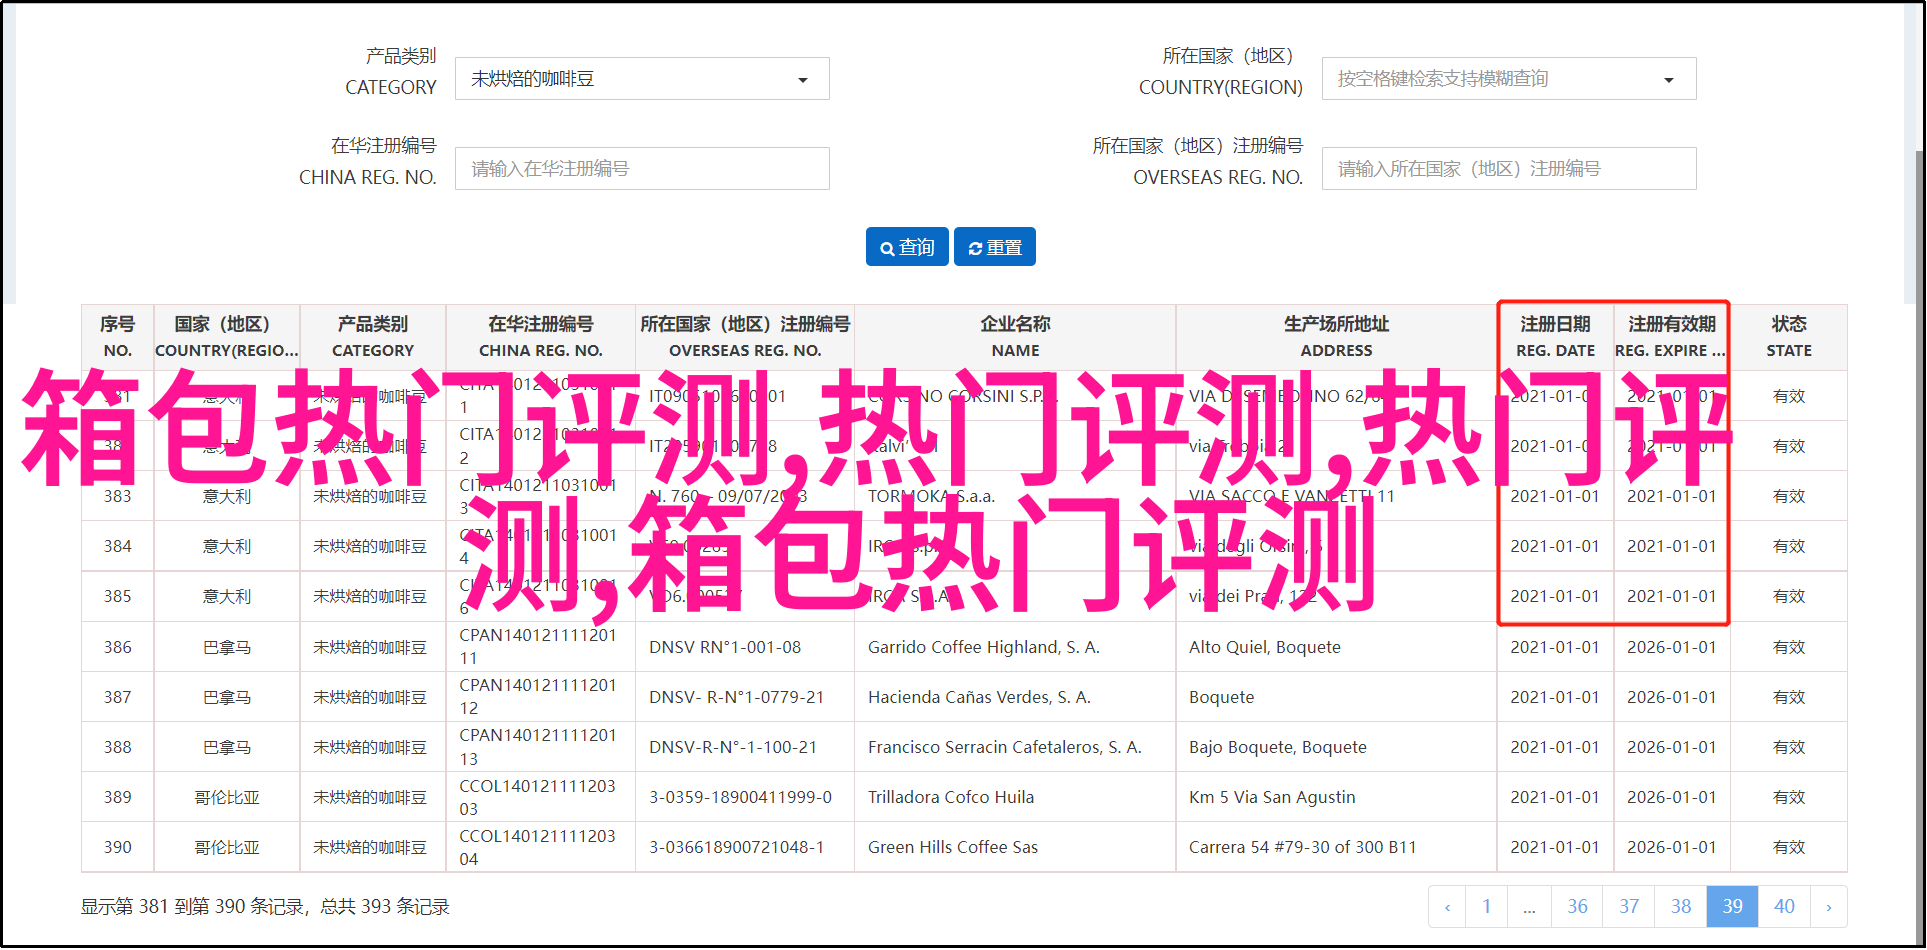Open page 40 of results
Screen dimensions: 1927x950
coord(1784,907)
